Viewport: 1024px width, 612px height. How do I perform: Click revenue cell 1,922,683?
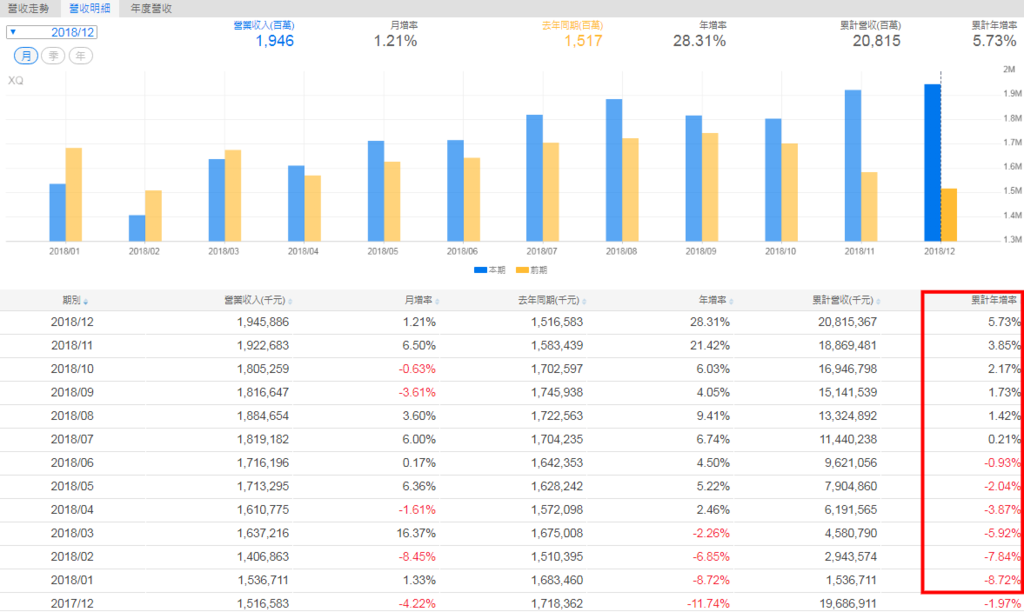pos(263,346)
